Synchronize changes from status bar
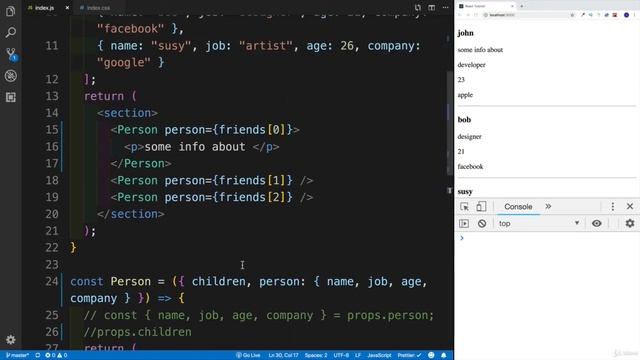 click(x=38, y=355)
